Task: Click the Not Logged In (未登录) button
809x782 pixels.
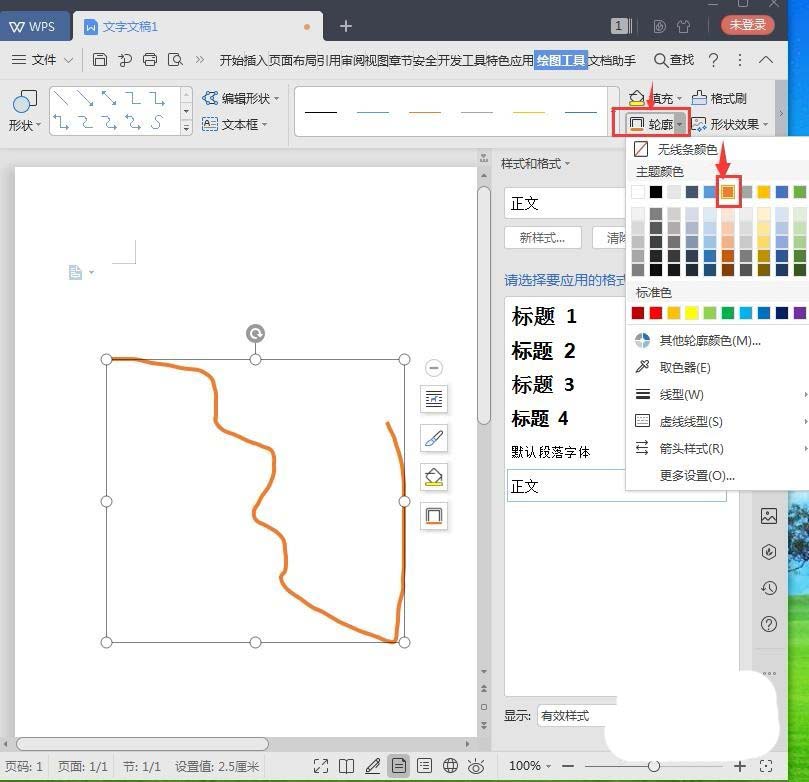Action: 748,25
